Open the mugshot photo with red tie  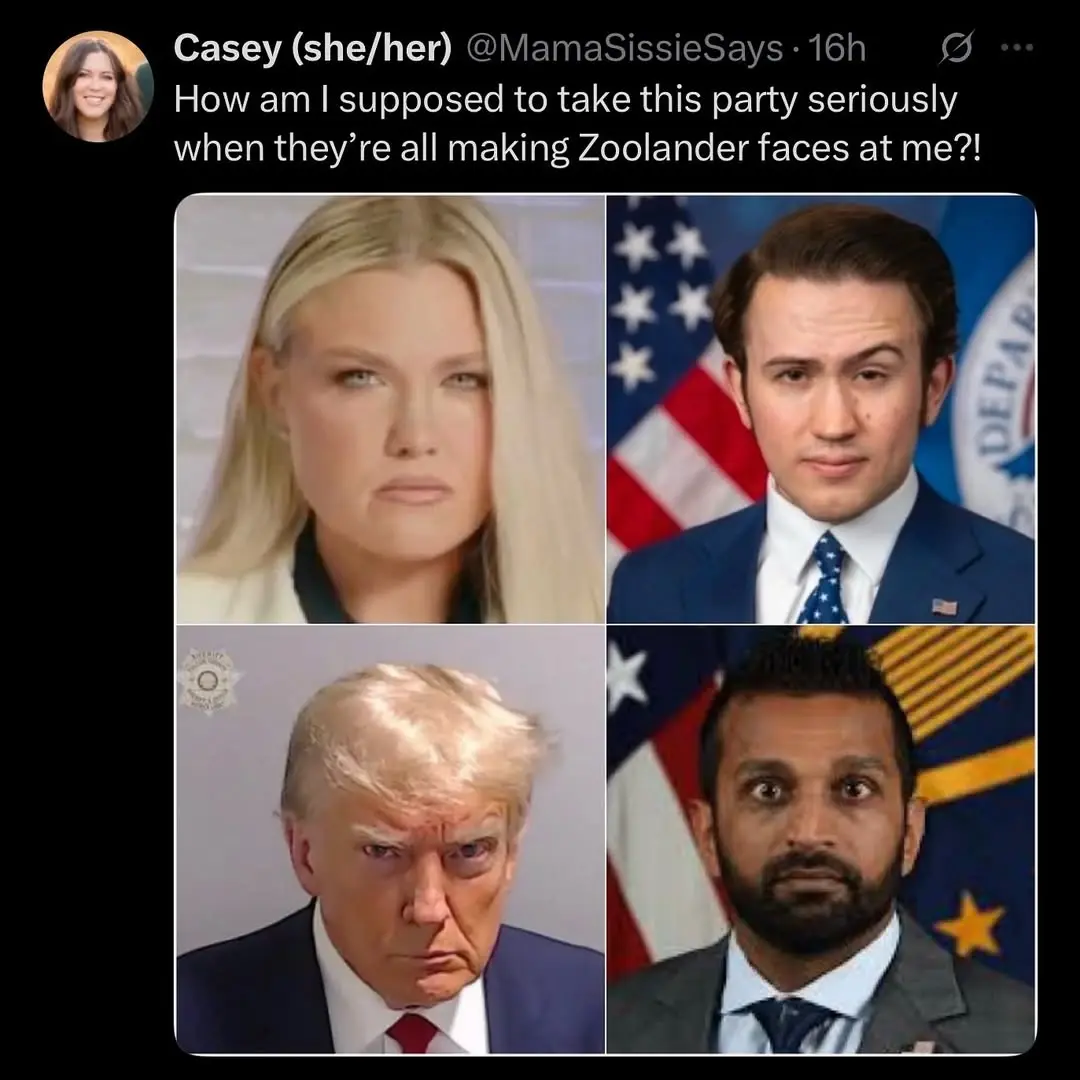391,840
